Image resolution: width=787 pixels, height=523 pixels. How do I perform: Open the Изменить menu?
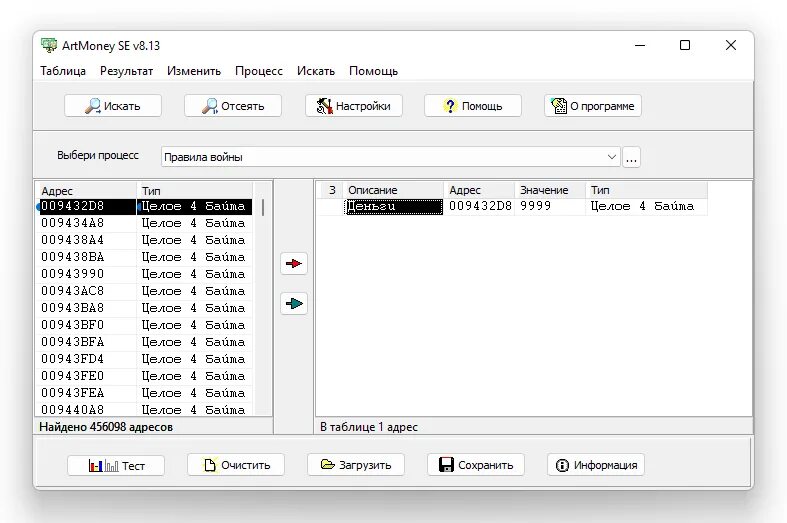194,71
